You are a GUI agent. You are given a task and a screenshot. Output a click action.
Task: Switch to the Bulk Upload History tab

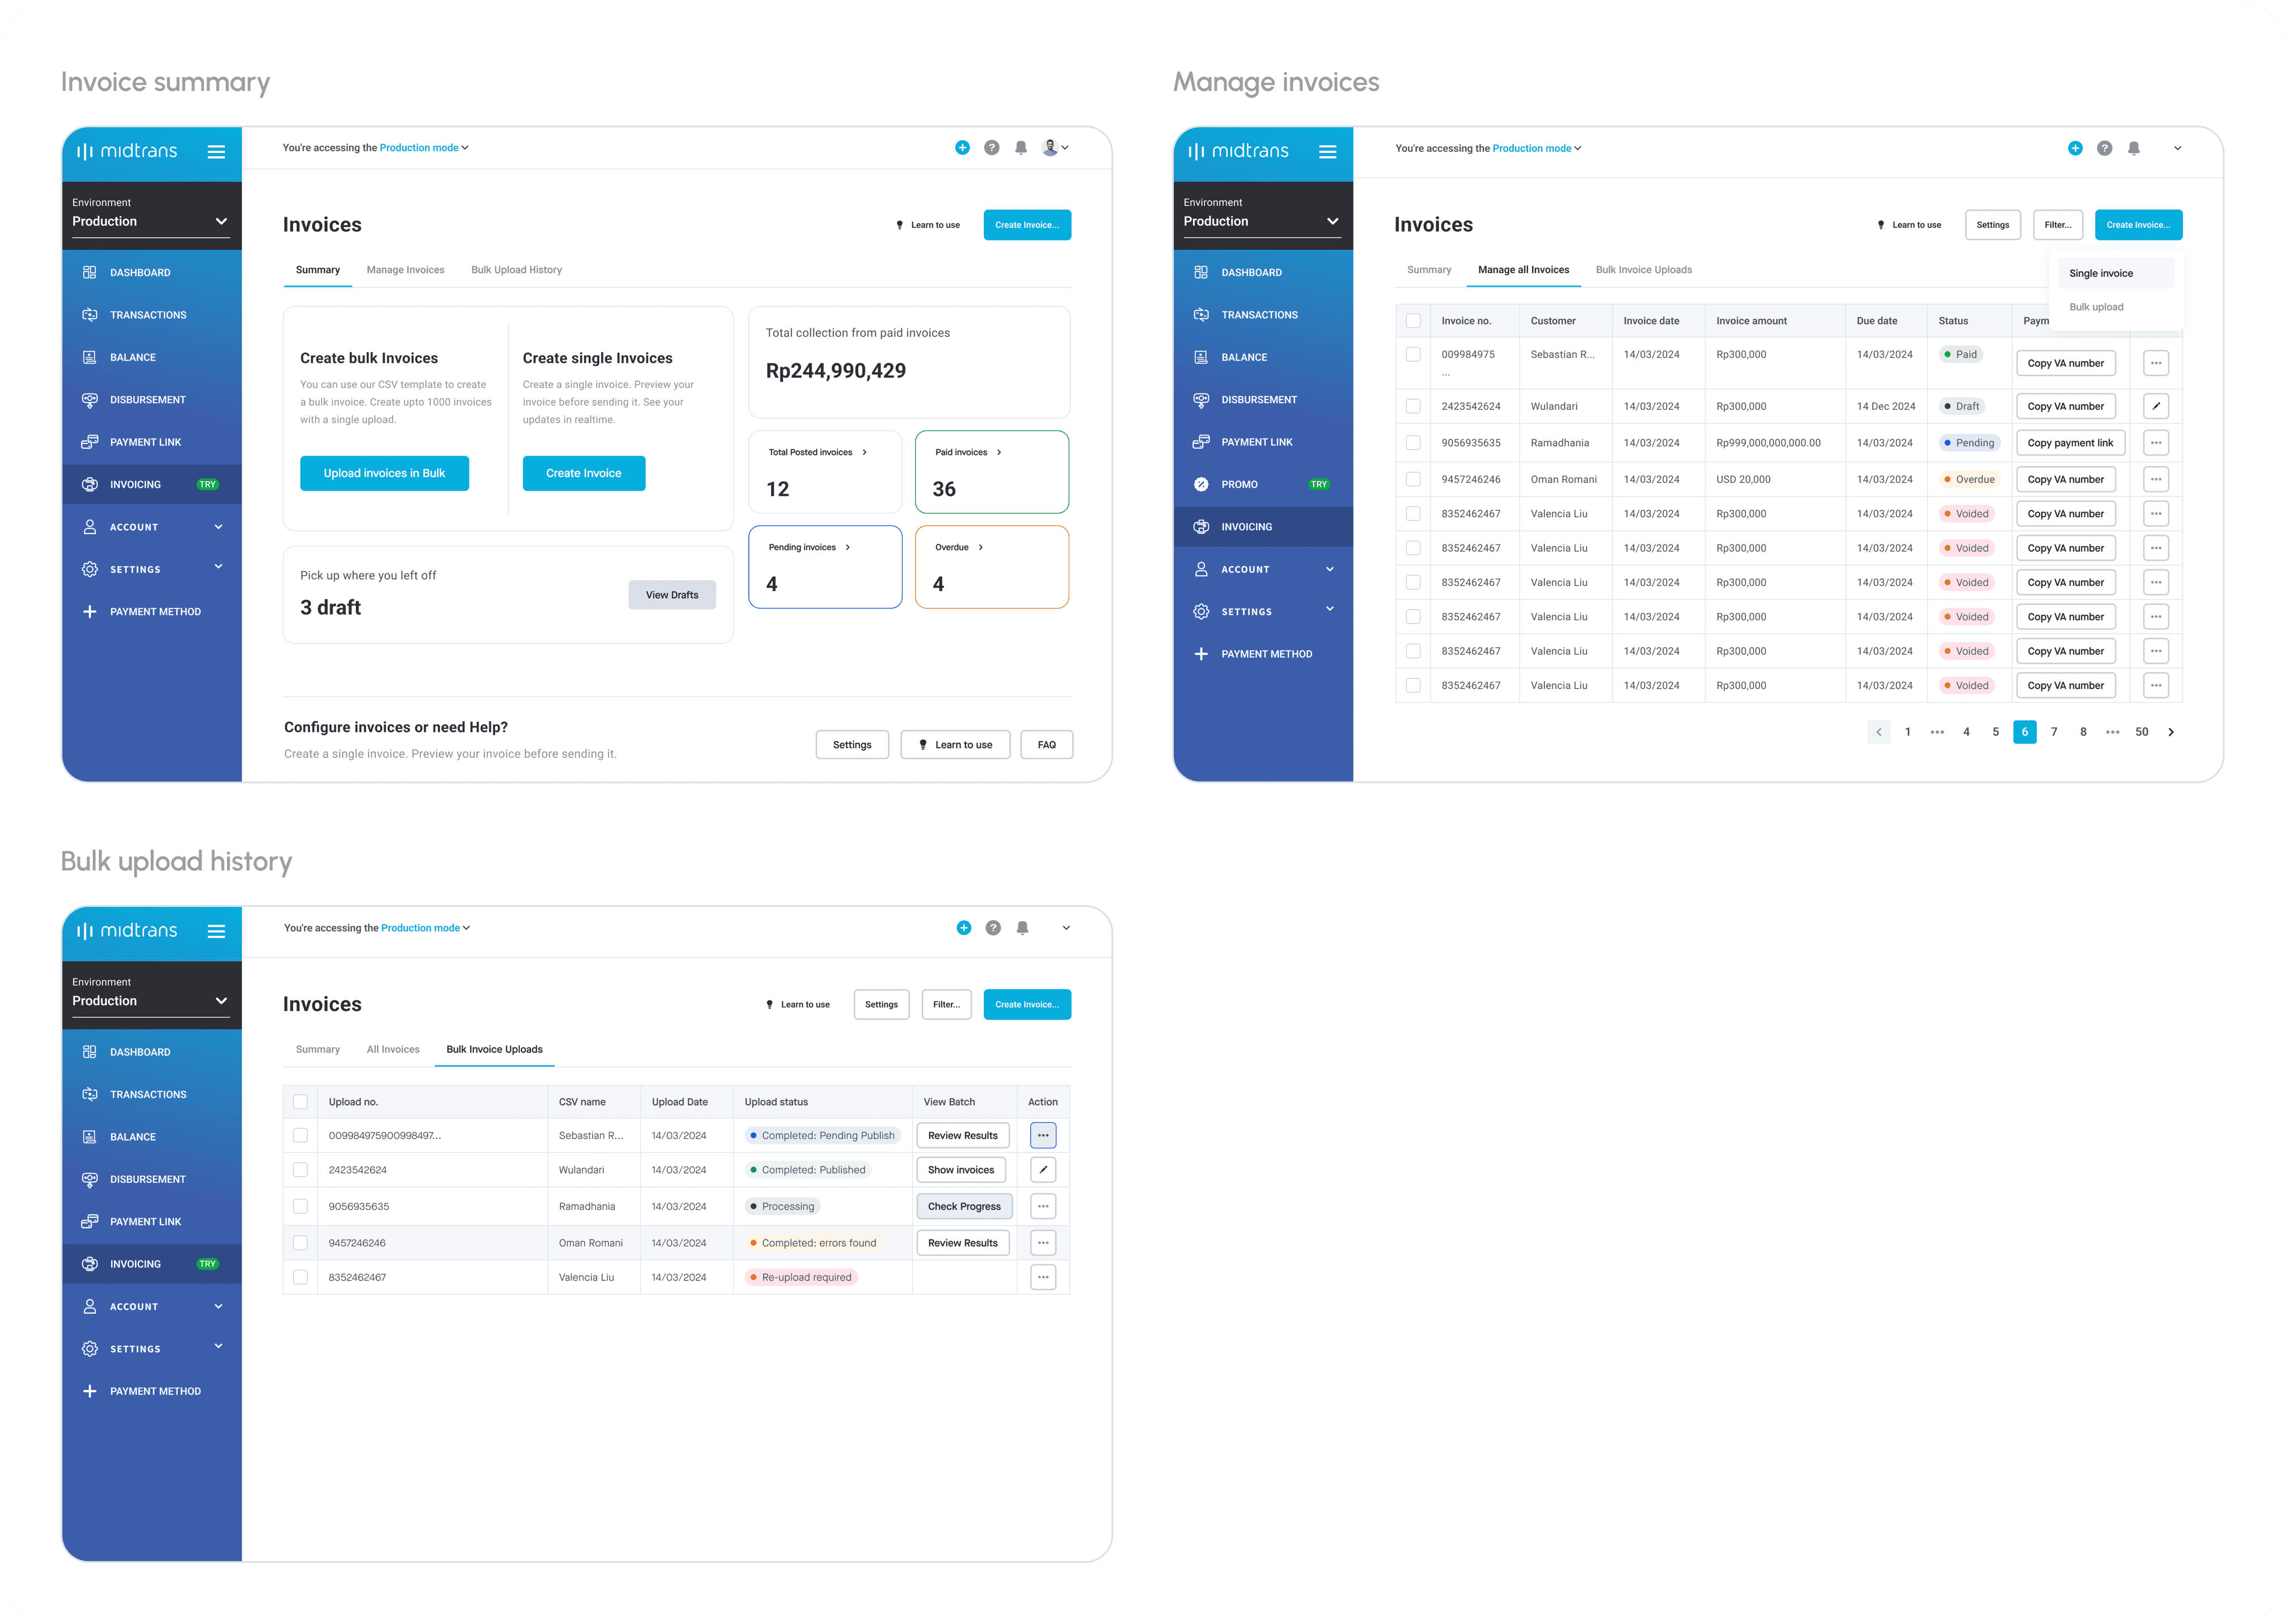click(x=516, y=270)
